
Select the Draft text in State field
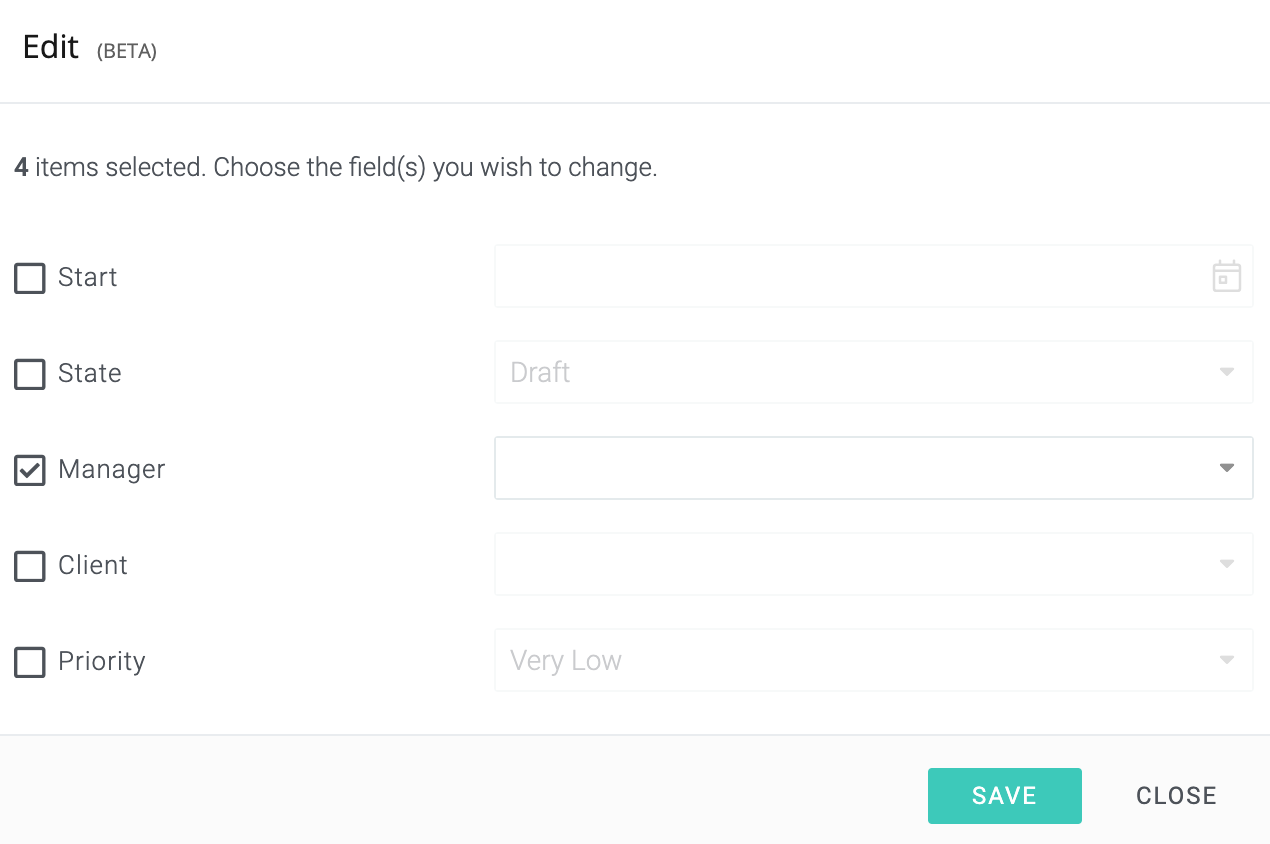[x=540, y=372]
